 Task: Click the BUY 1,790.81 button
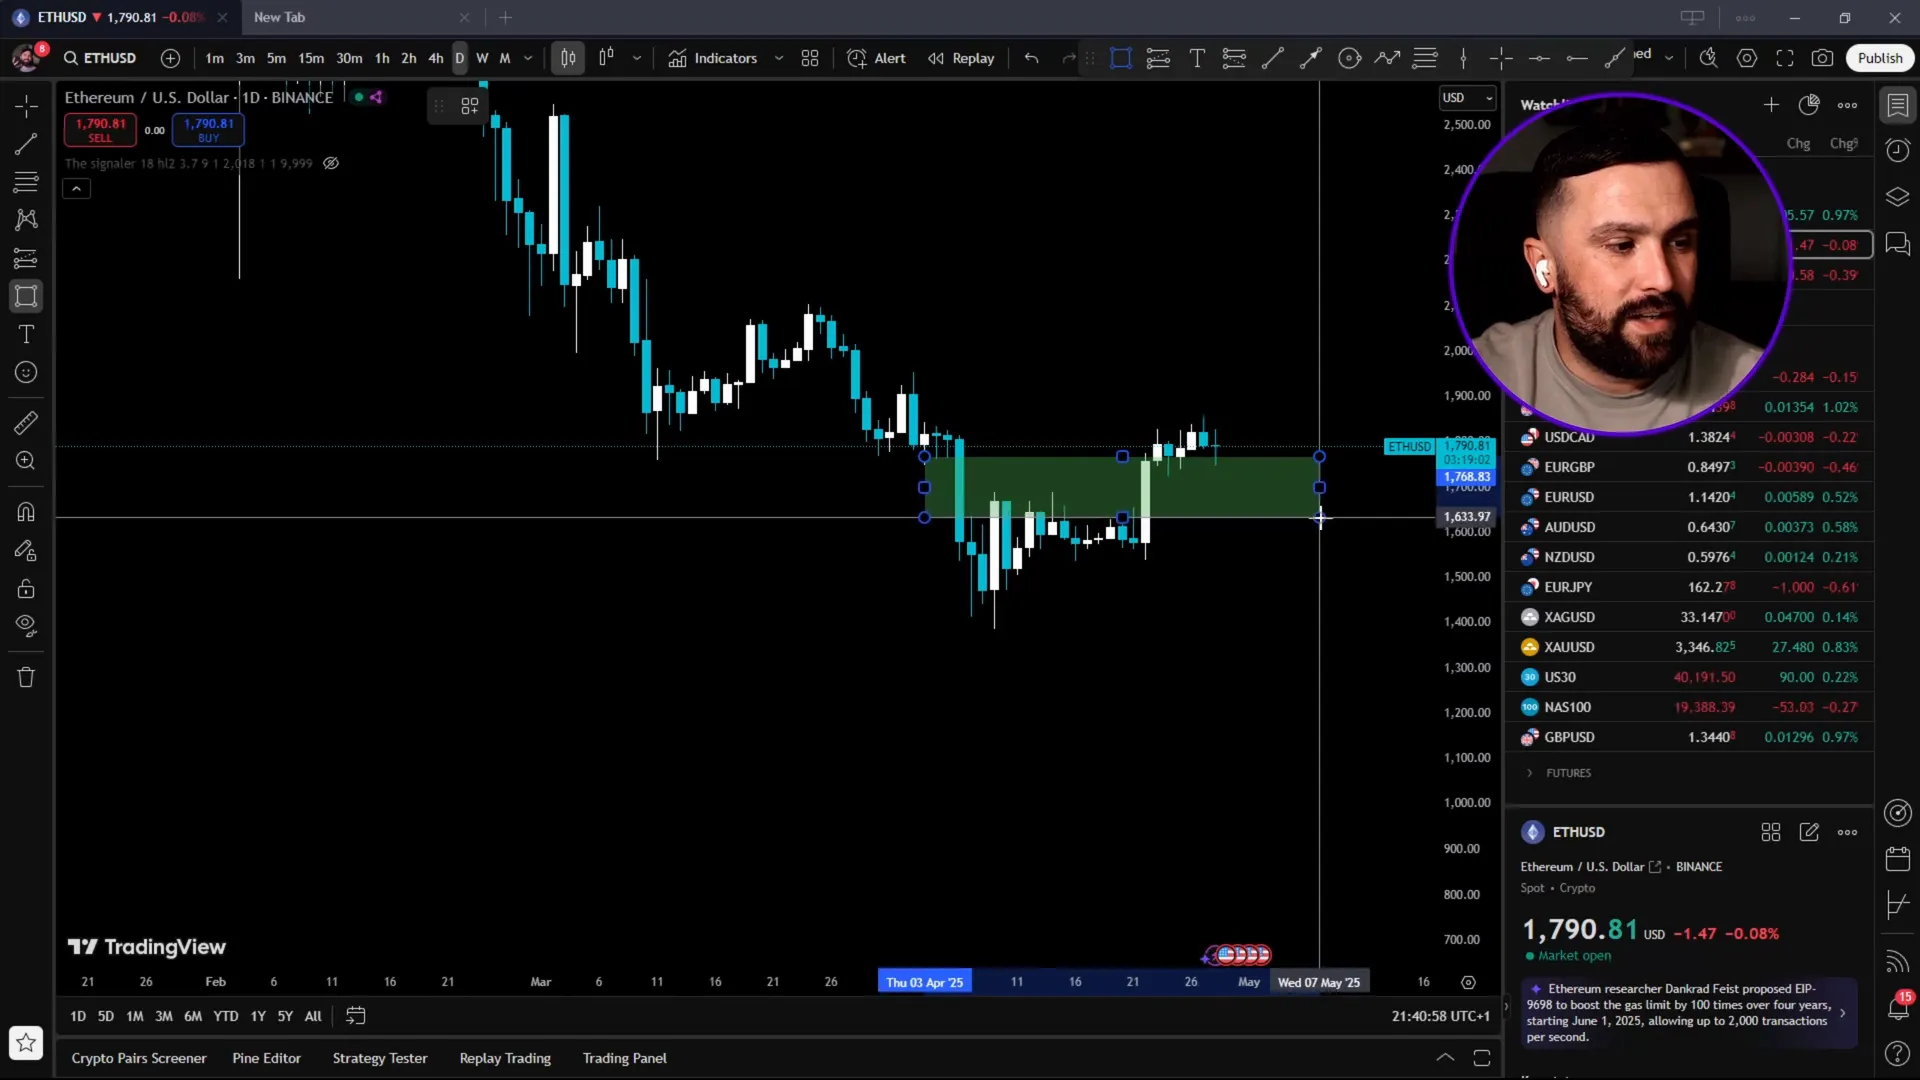tap(208, 129)
